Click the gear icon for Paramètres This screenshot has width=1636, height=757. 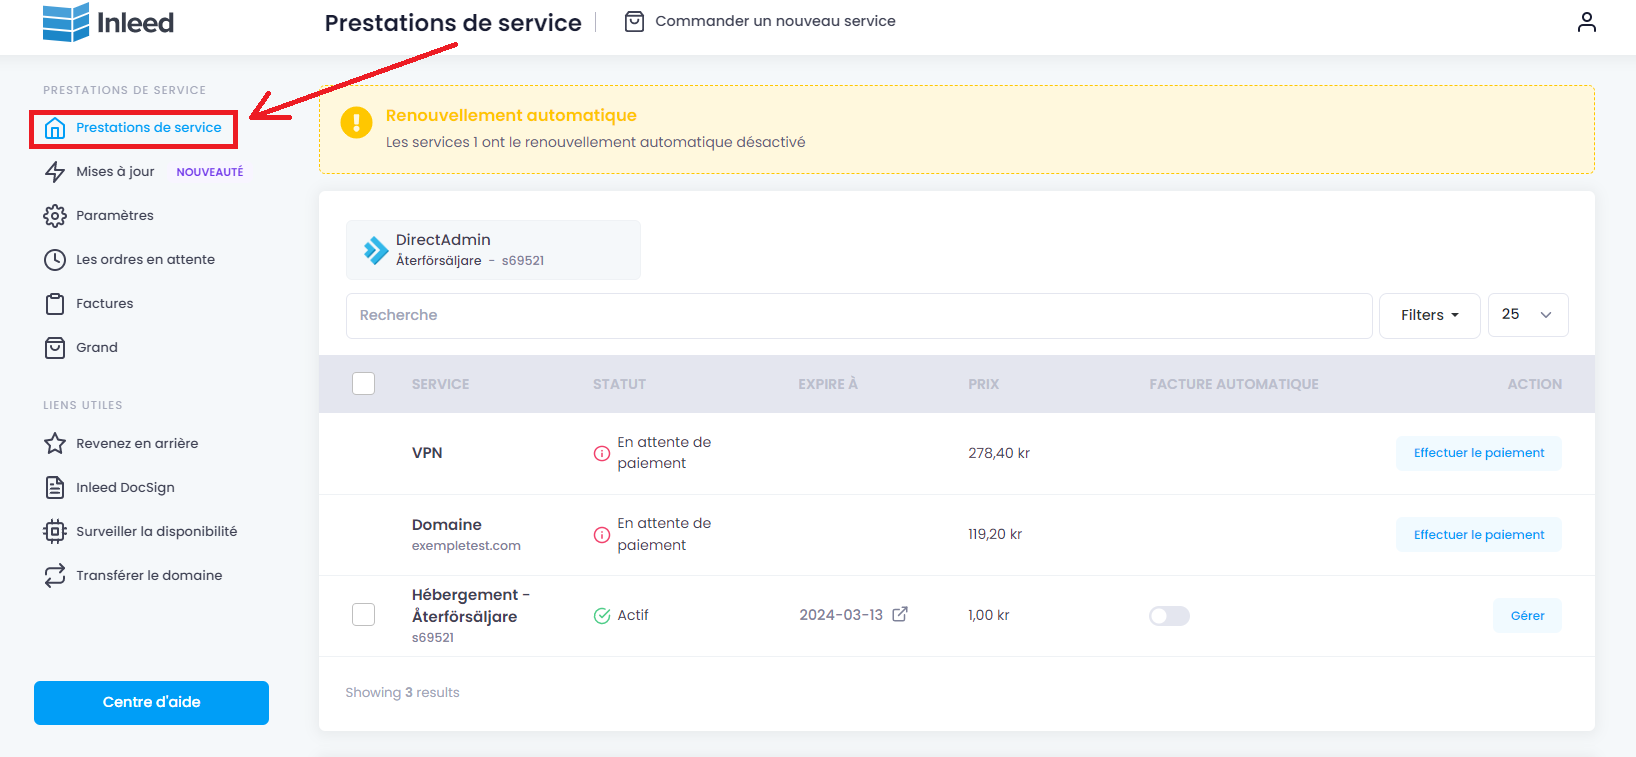pyautogui.click(x=55, y=216)
